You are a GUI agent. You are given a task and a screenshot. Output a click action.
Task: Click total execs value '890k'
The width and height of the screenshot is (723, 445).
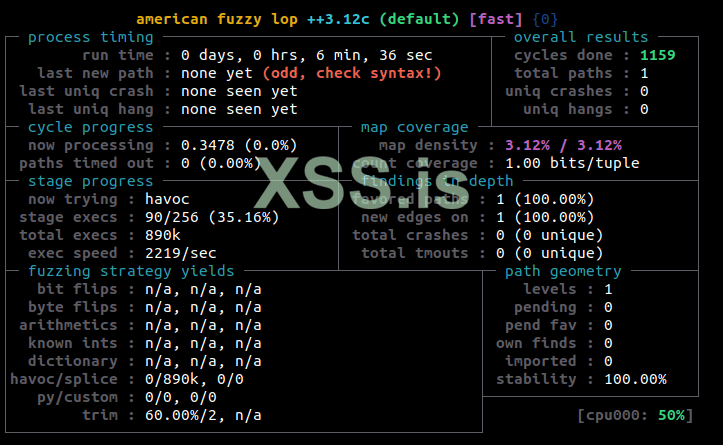click(162, 235)
